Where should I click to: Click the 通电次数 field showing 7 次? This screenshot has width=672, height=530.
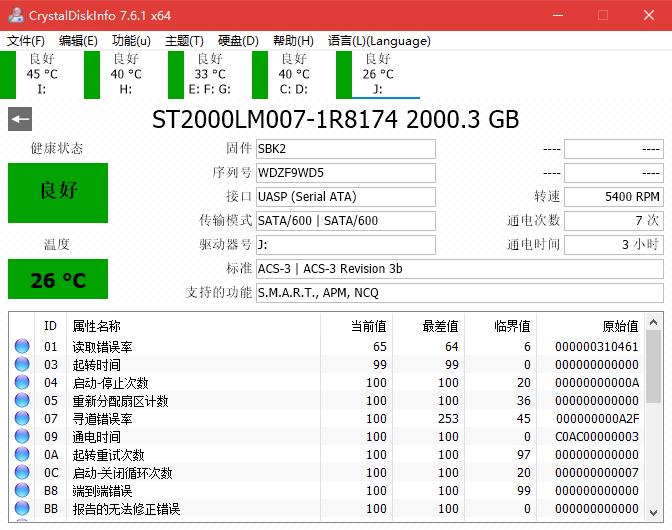(x=614, y=221)
